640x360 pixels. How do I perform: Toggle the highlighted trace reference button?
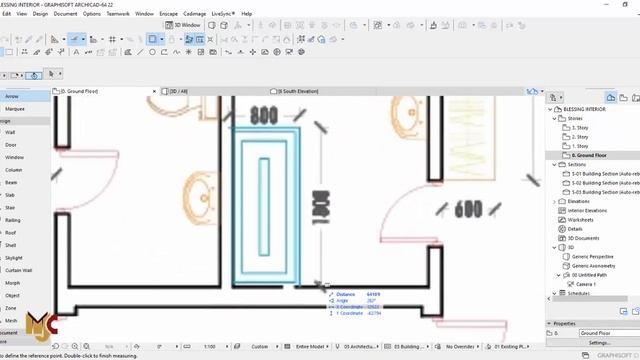point(200,39)
